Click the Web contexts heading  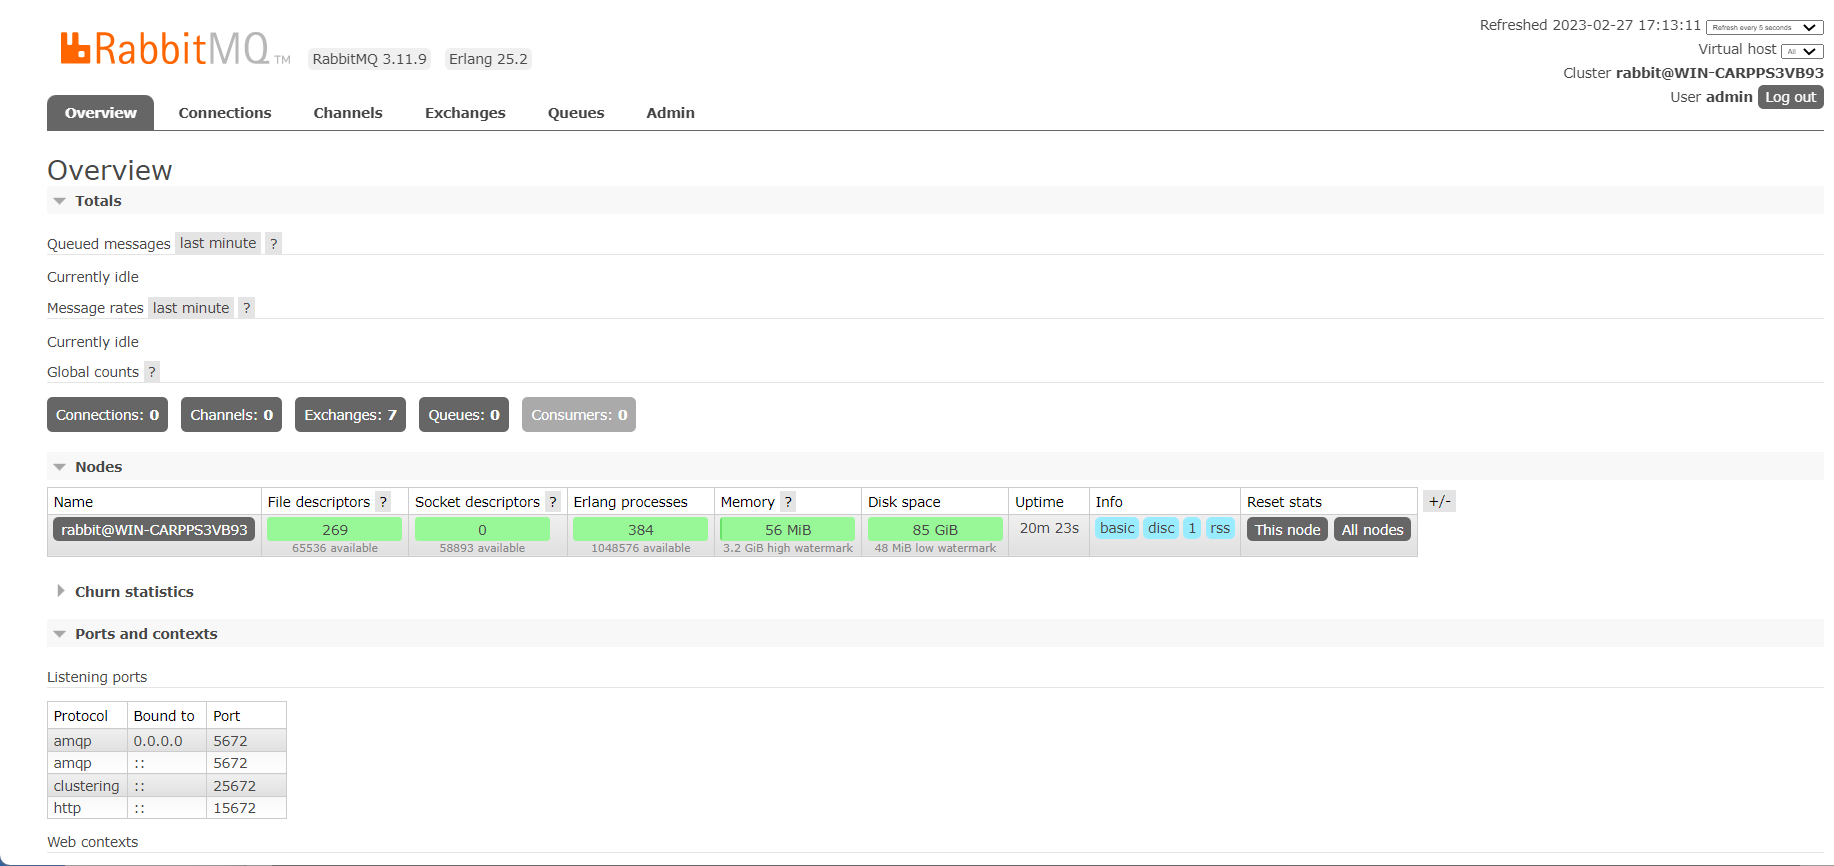[92, 842]
